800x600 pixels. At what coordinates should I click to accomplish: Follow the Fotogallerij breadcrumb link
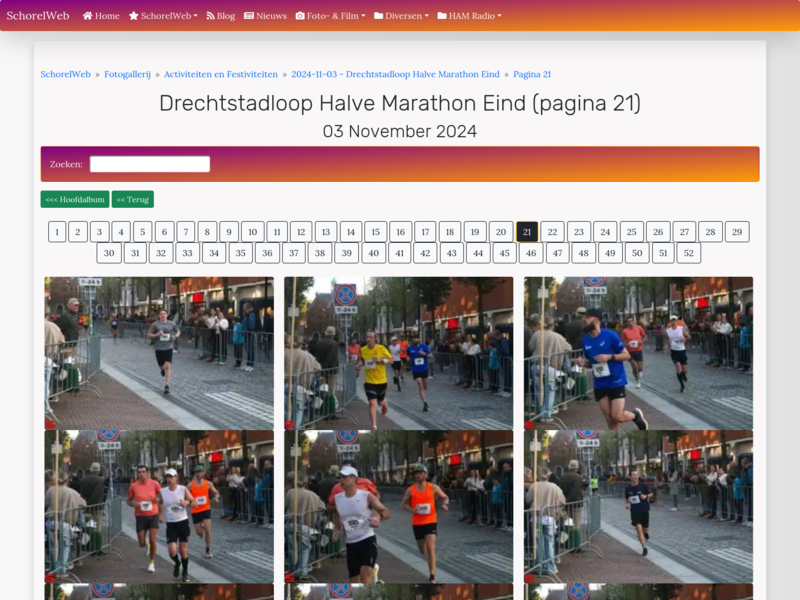coord(128,74)
